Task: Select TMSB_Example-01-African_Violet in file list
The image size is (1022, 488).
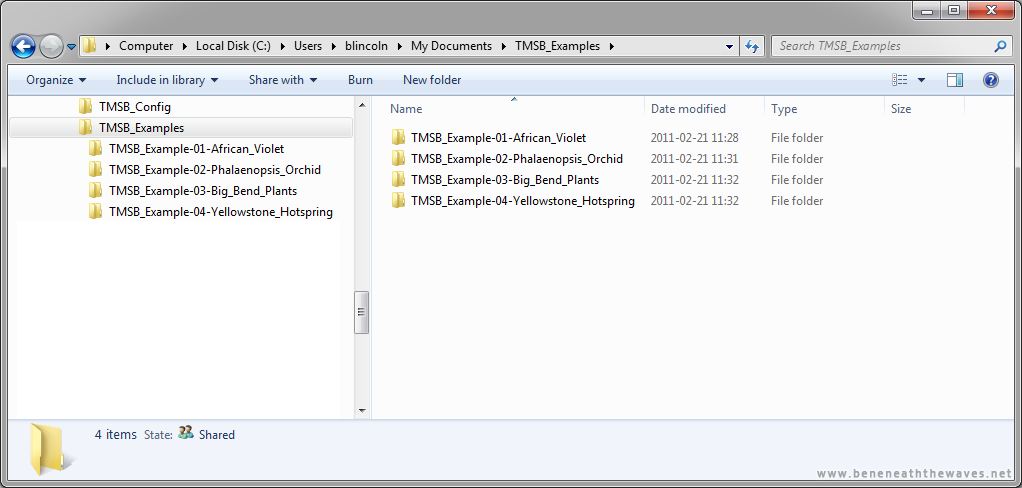Action: pos(498,138)
